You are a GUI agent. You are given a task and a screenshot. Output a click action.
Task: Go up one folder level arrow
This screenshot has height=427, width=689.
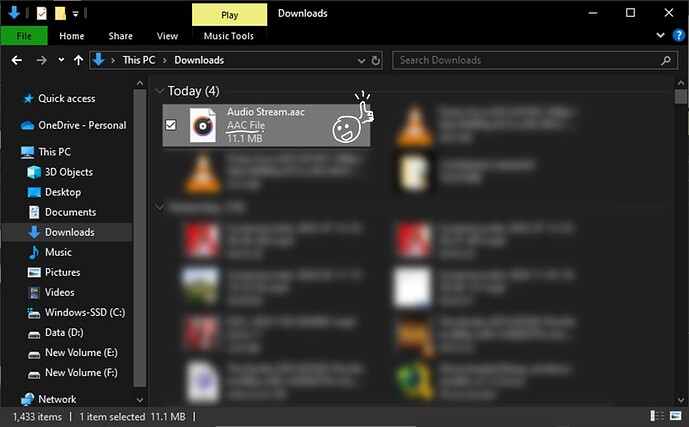pyautogui.click(x=78, y=60)
